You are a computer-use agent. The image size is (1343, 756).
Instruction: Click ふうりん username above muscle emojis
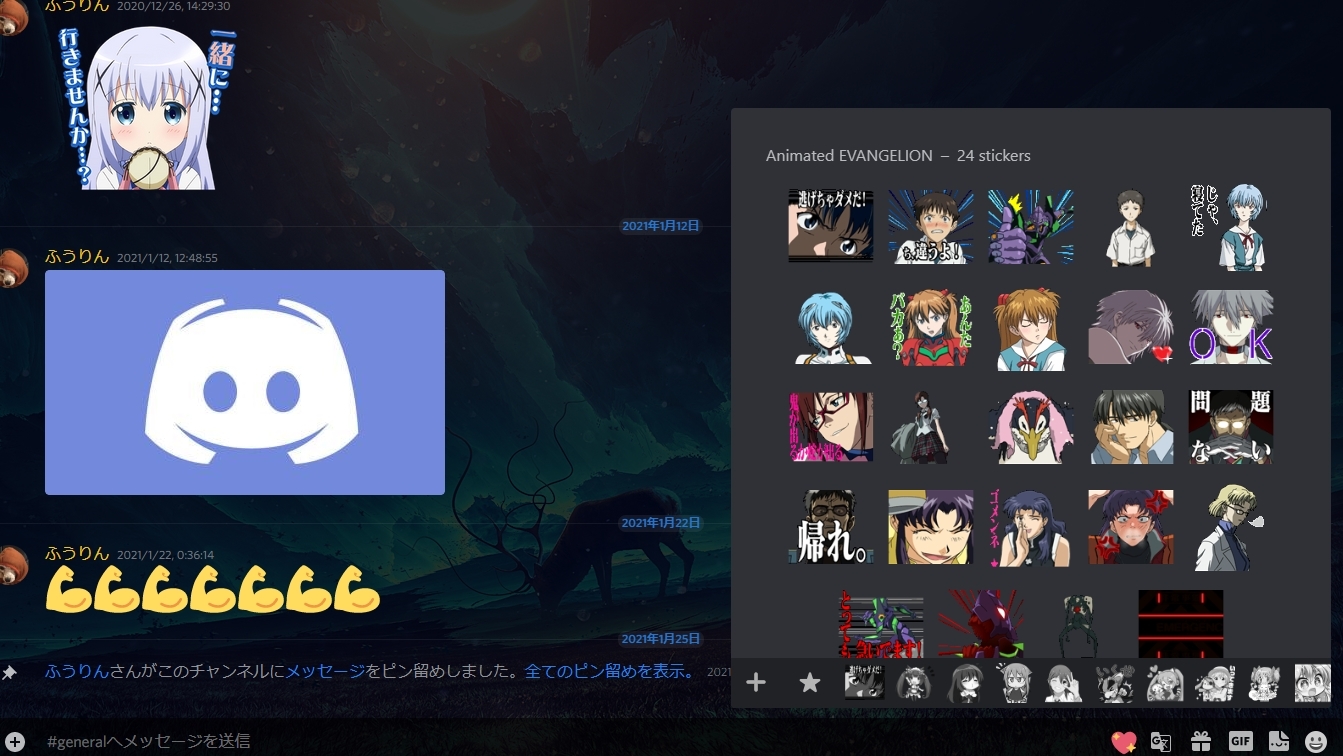point(77,554)
